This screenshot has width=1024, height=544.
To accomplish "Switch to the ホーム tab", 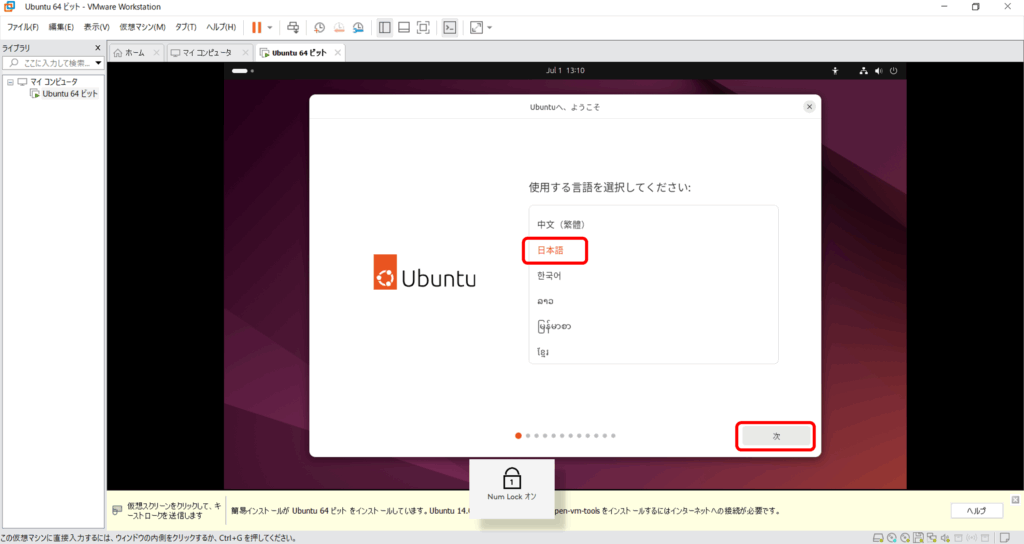I will pyautogui.click(x=134, y=52).
